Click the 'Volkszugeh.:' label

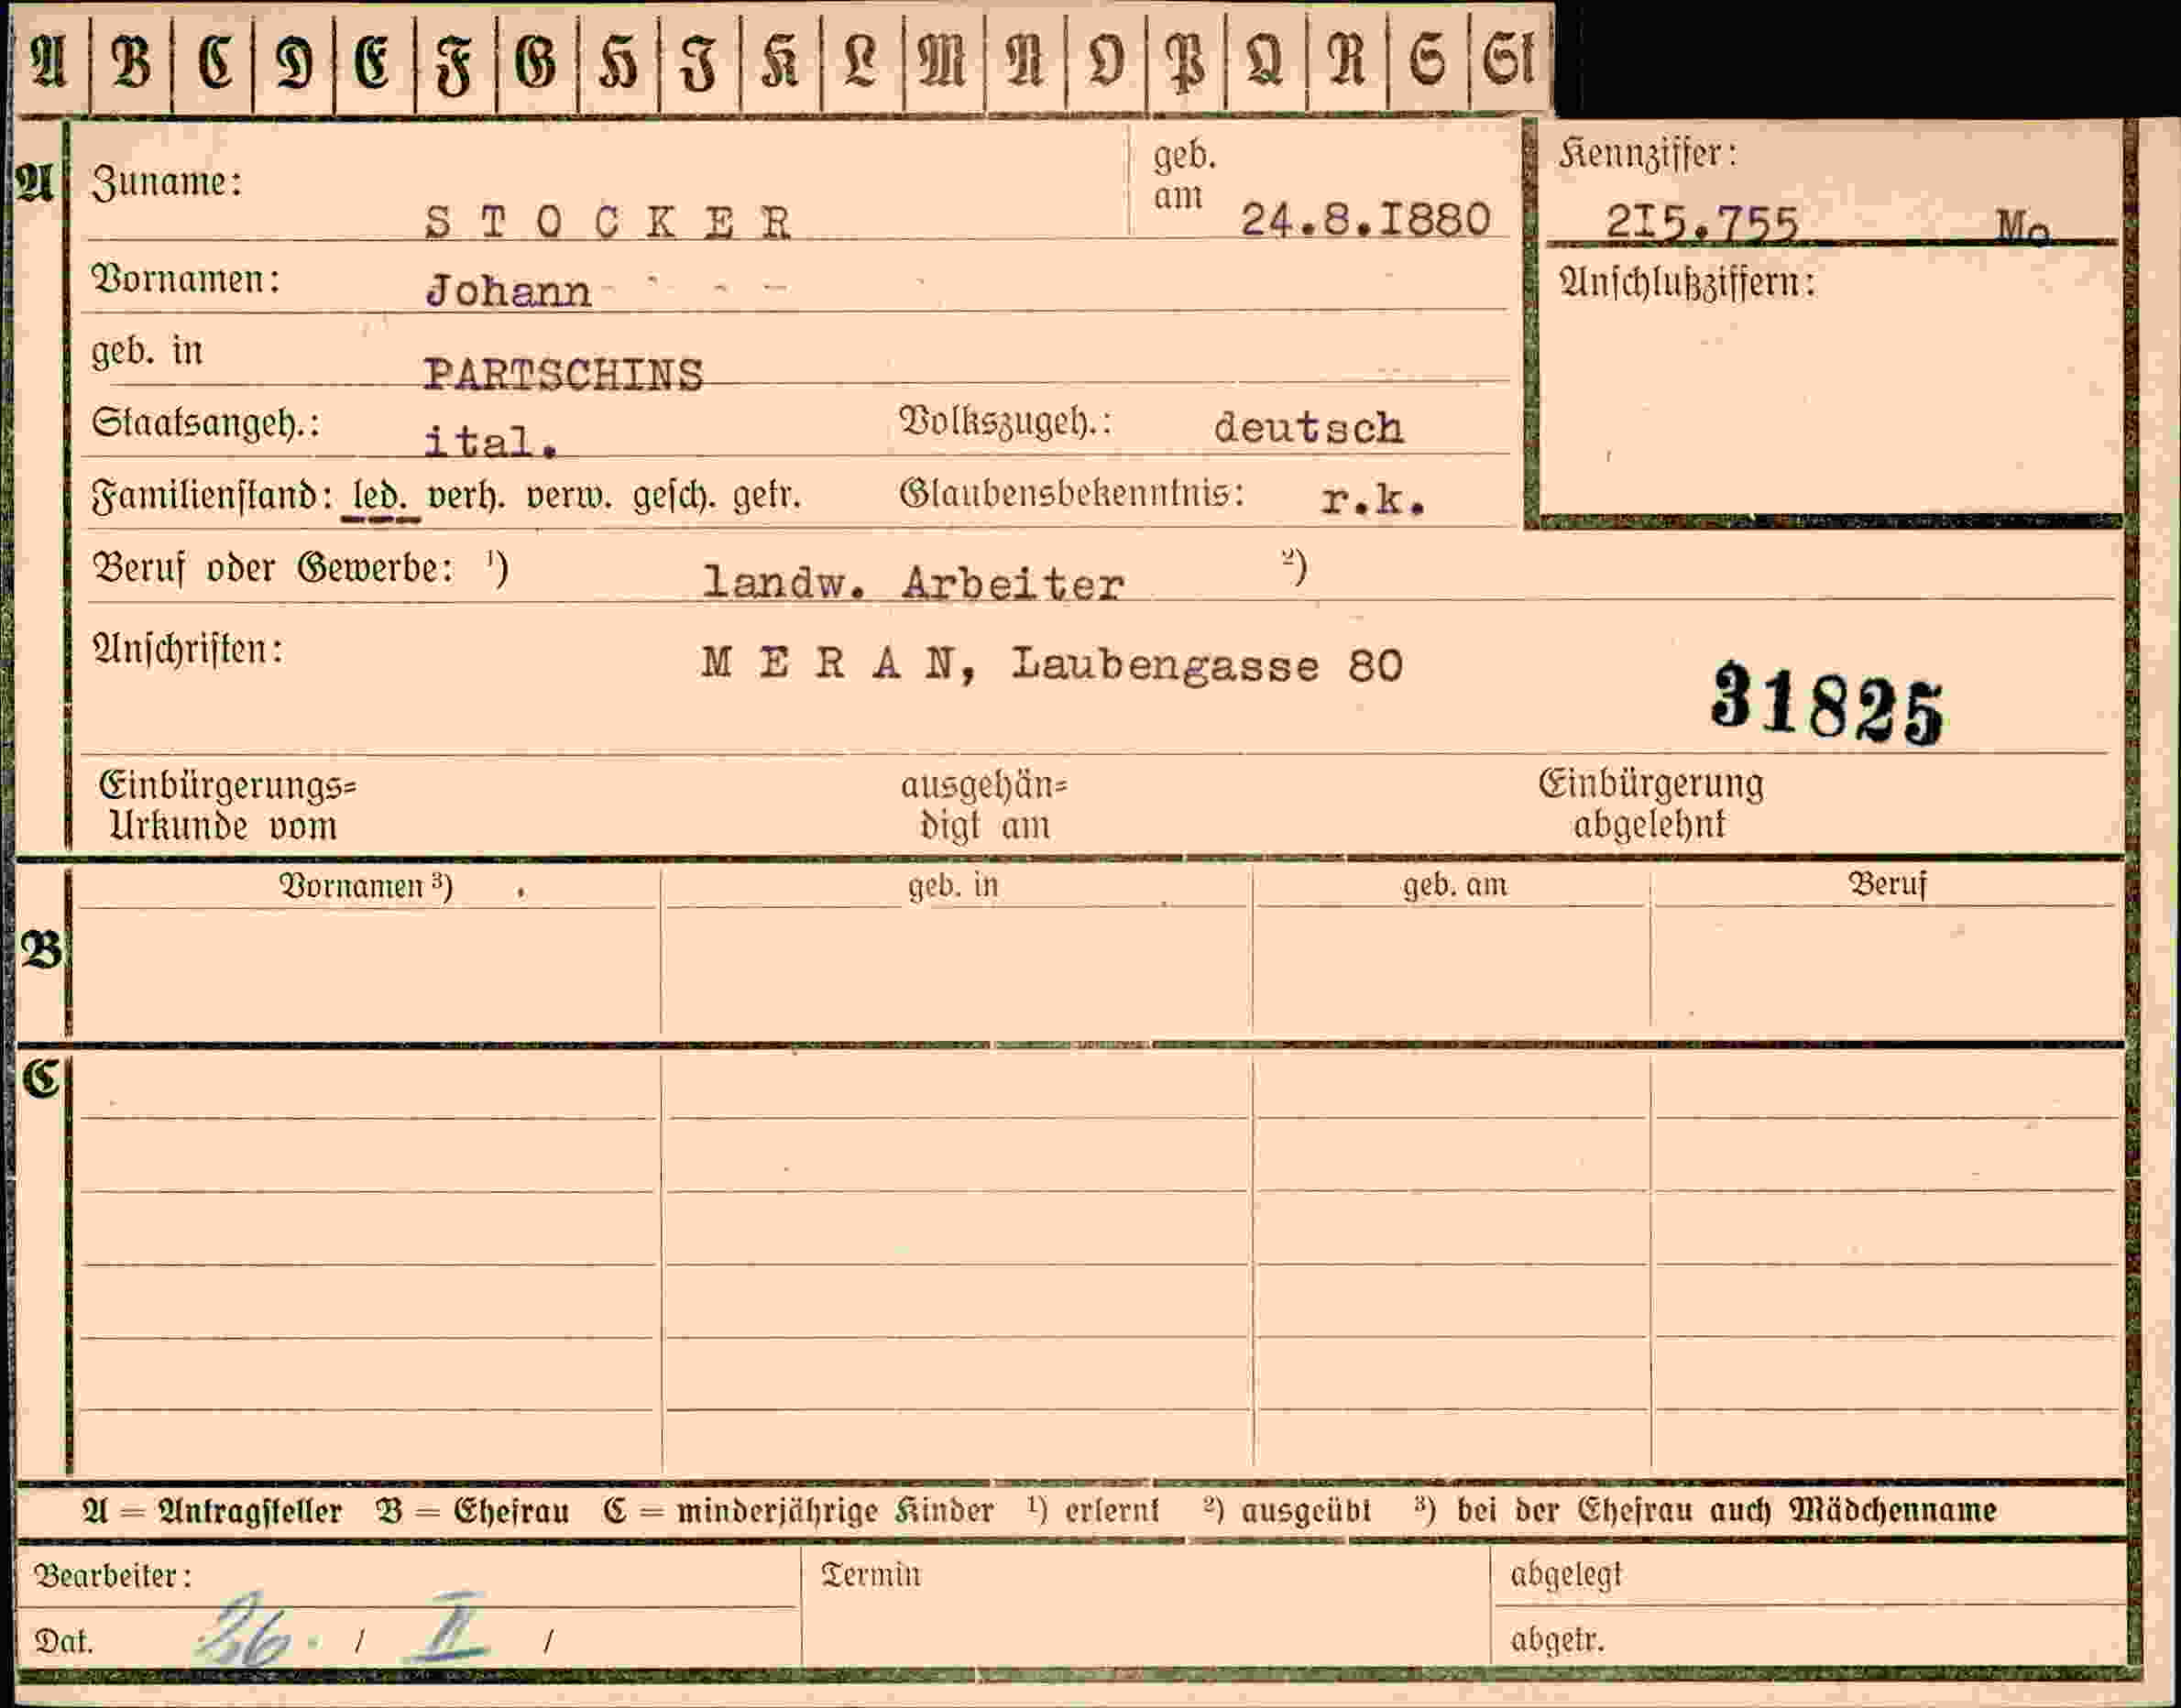point(1005,422)
